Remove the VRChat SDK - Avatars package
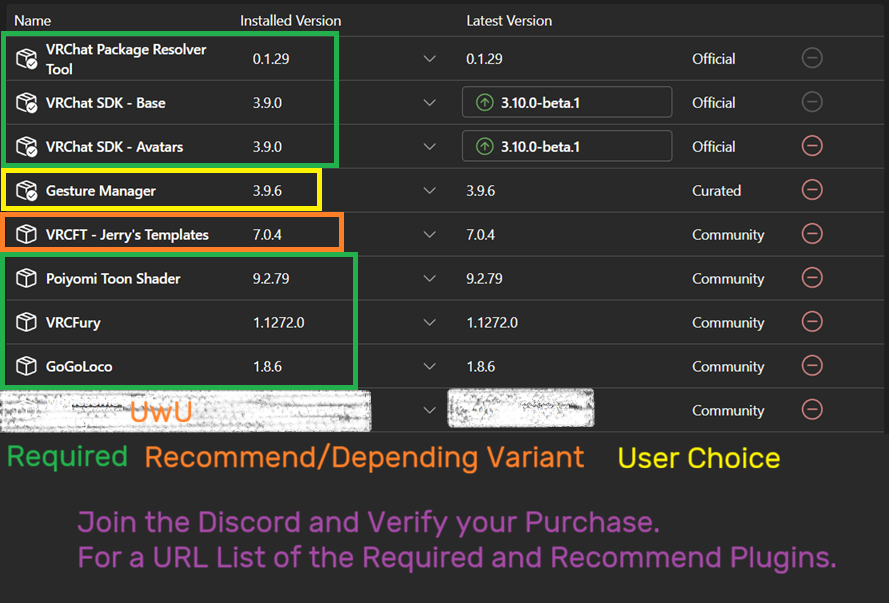This screenshot has height=603, width=889. (x=812, y=146)
